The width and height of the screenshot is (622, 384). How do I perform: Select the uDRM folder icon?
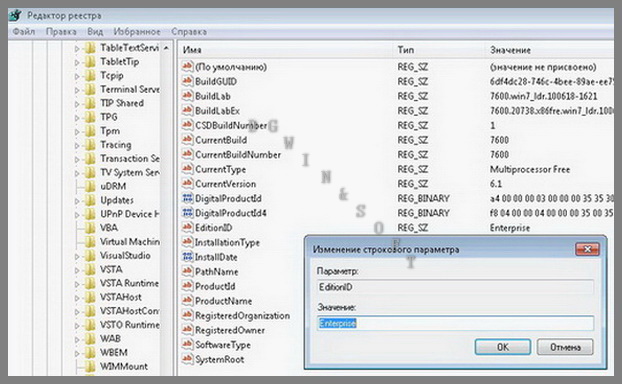tap(90, 186)
